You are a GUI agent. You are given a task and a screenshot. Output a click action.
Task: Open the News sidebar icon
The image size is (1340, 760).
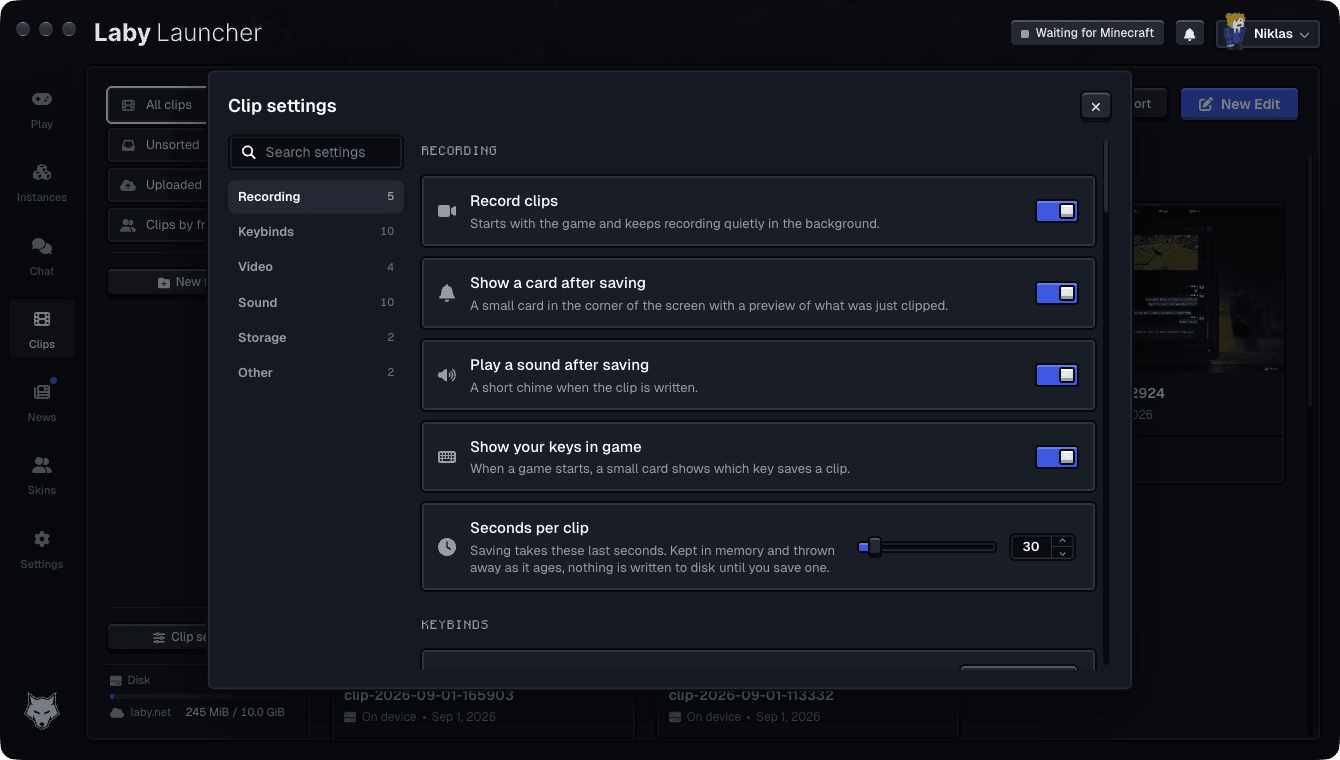coord(41,392)
